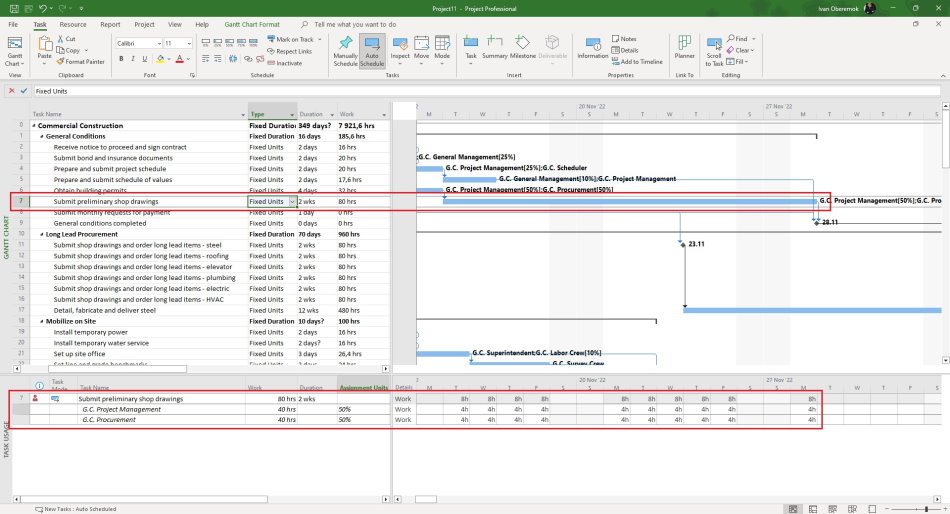Mark task 0% complete

(x=206, y=42)
